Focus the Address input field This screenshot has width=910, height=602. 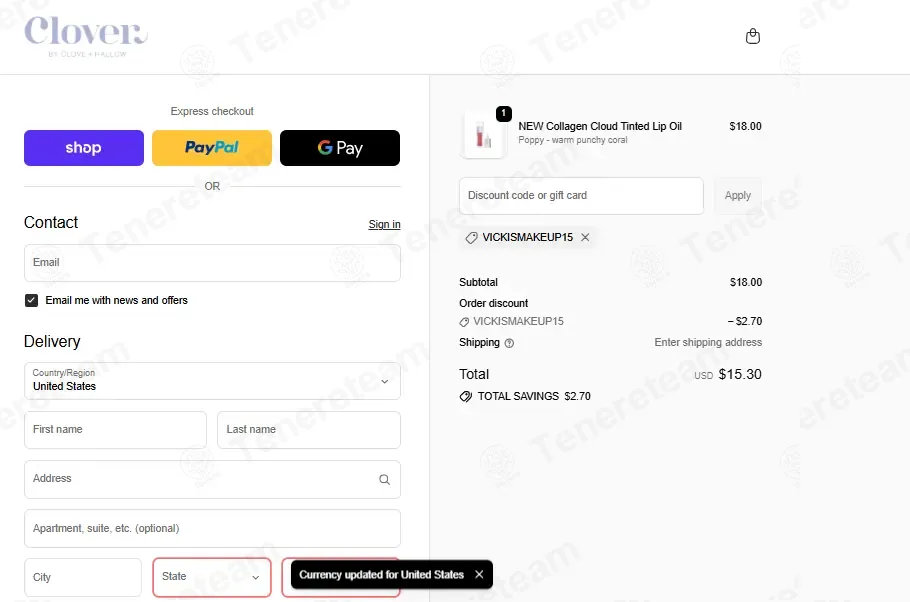[212, 480]
